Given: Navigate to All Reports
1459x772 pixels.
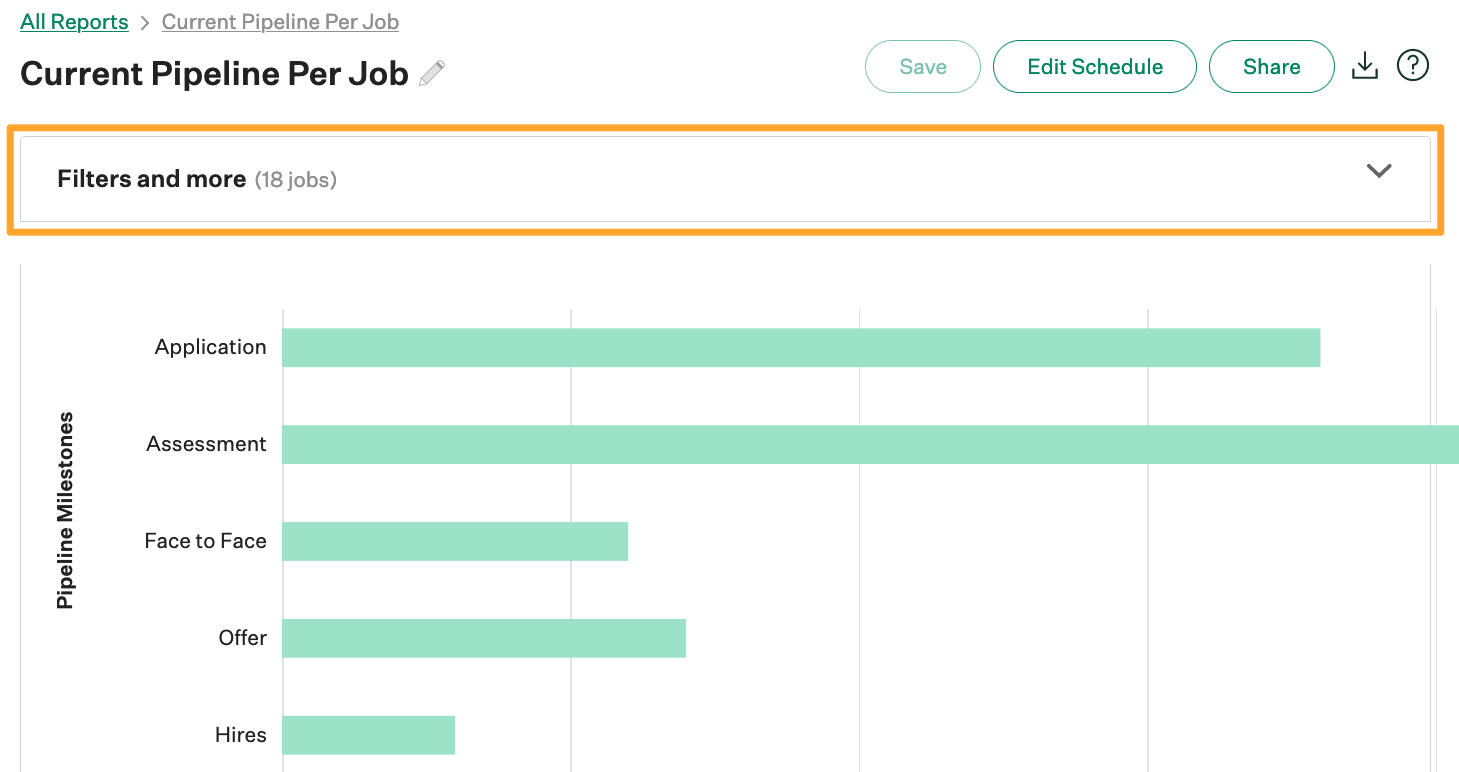Looking at the screenshot, I should [74, 21].
